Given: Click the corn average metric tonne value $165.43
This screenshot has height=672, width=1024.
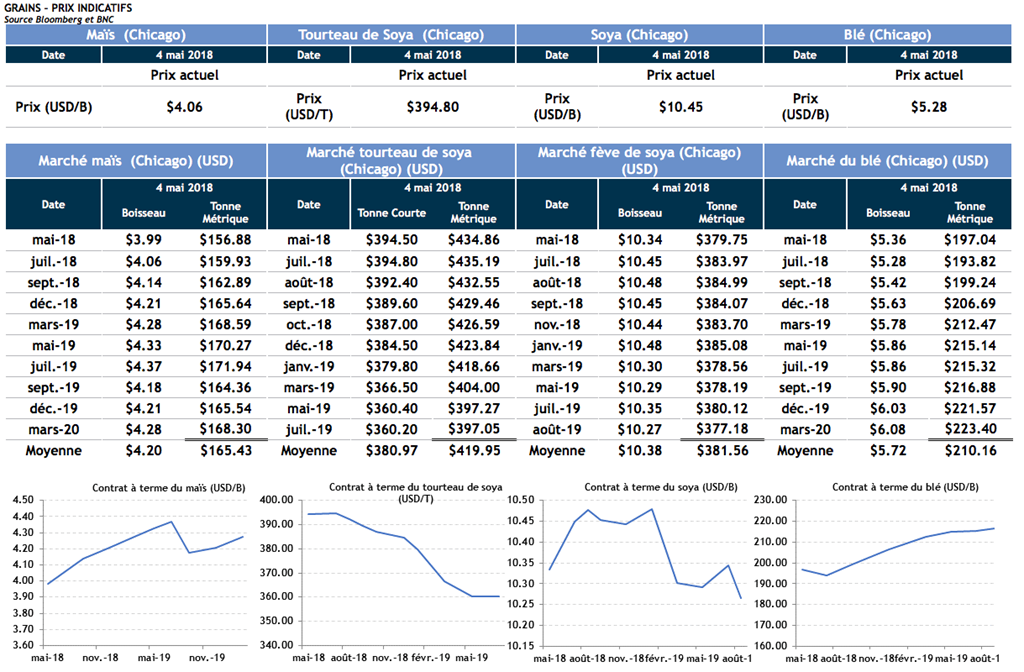Looking at the screenshot, I should click(x=225, y=451).
